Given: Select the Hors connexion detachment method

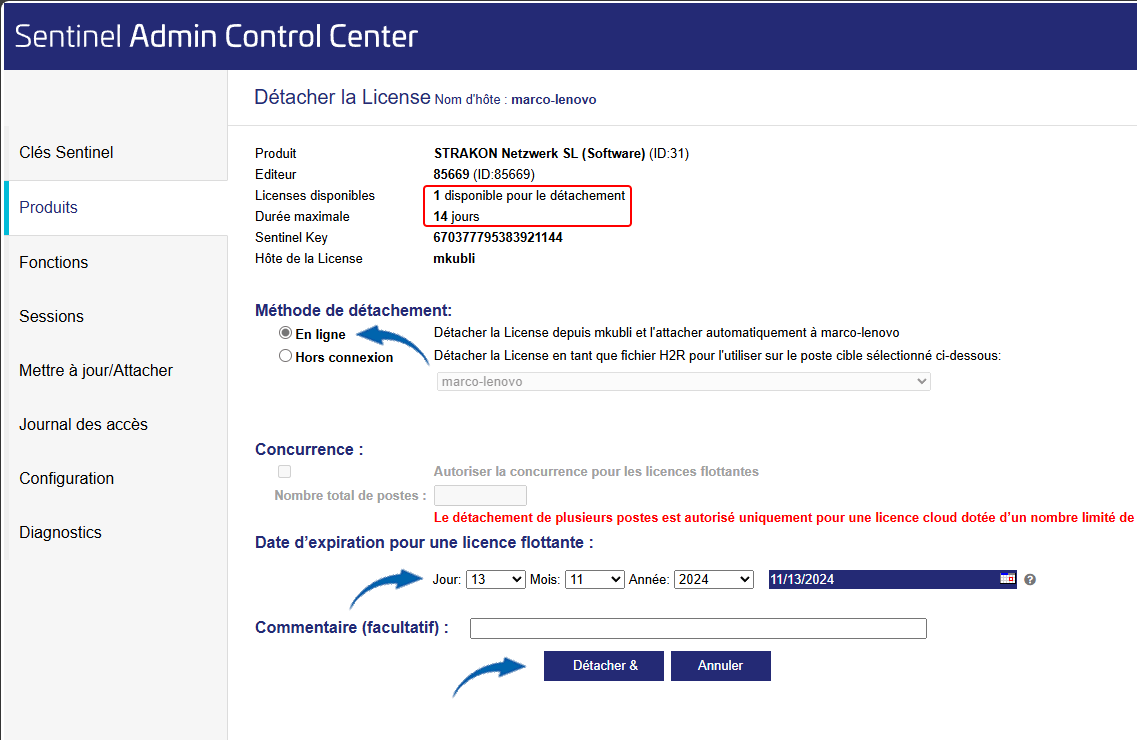Looking at the screenshot, I should click(x=286, y=356).
